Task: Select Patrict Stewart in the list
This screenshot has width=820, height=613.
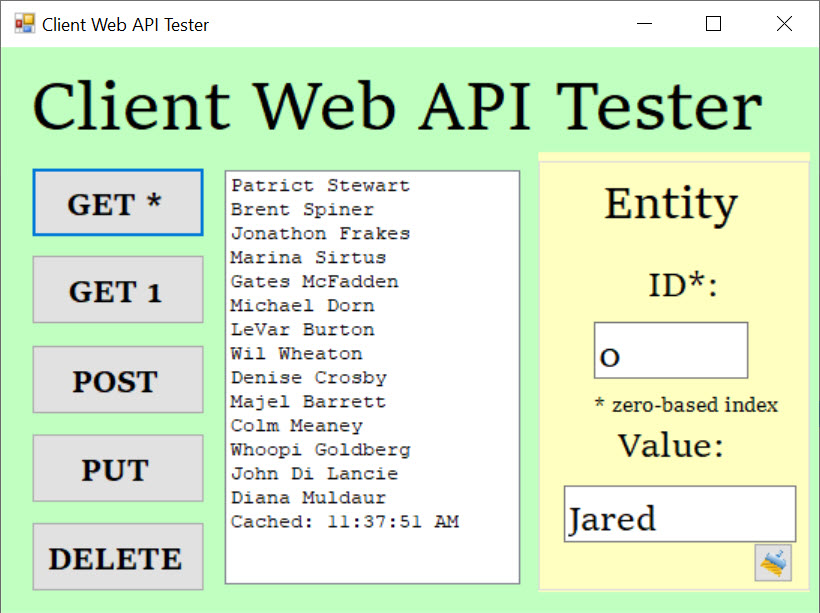Action: click(321, 185)
